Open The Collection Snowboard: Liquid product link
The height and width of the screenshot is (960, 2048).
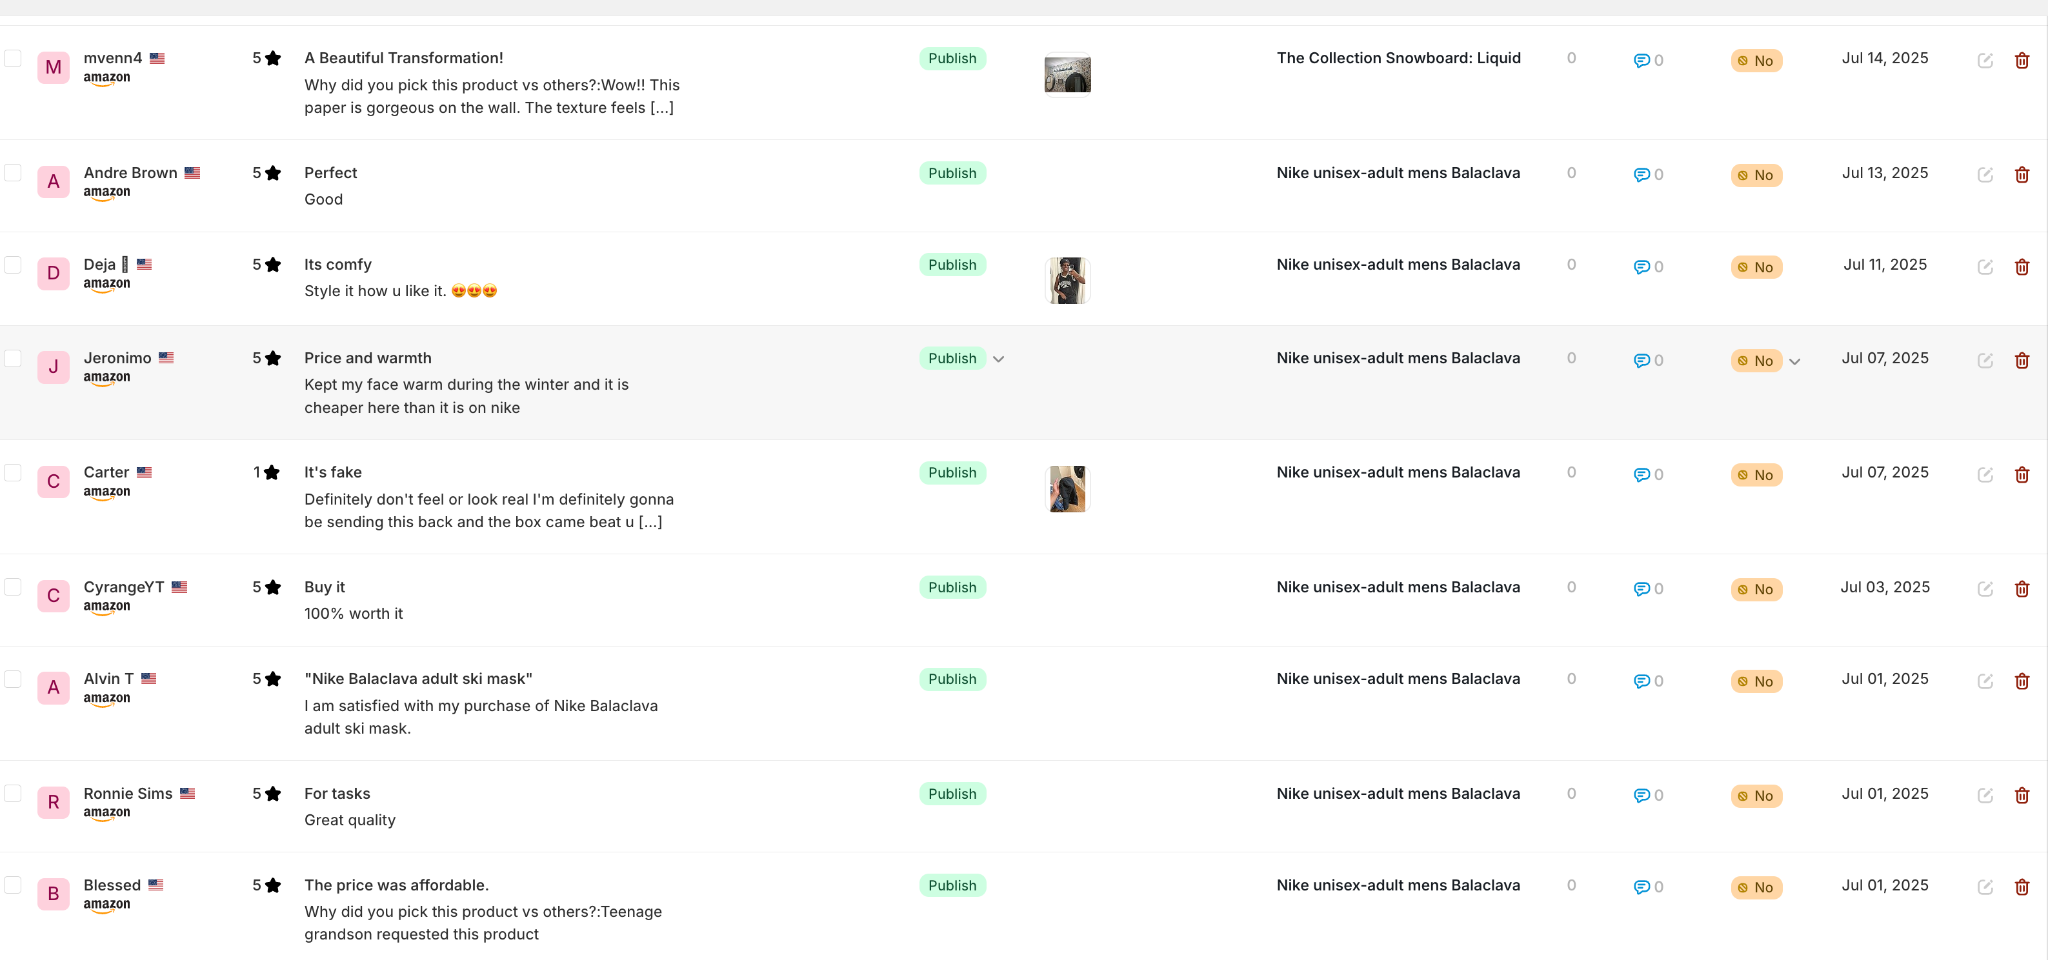(1398, 58)
